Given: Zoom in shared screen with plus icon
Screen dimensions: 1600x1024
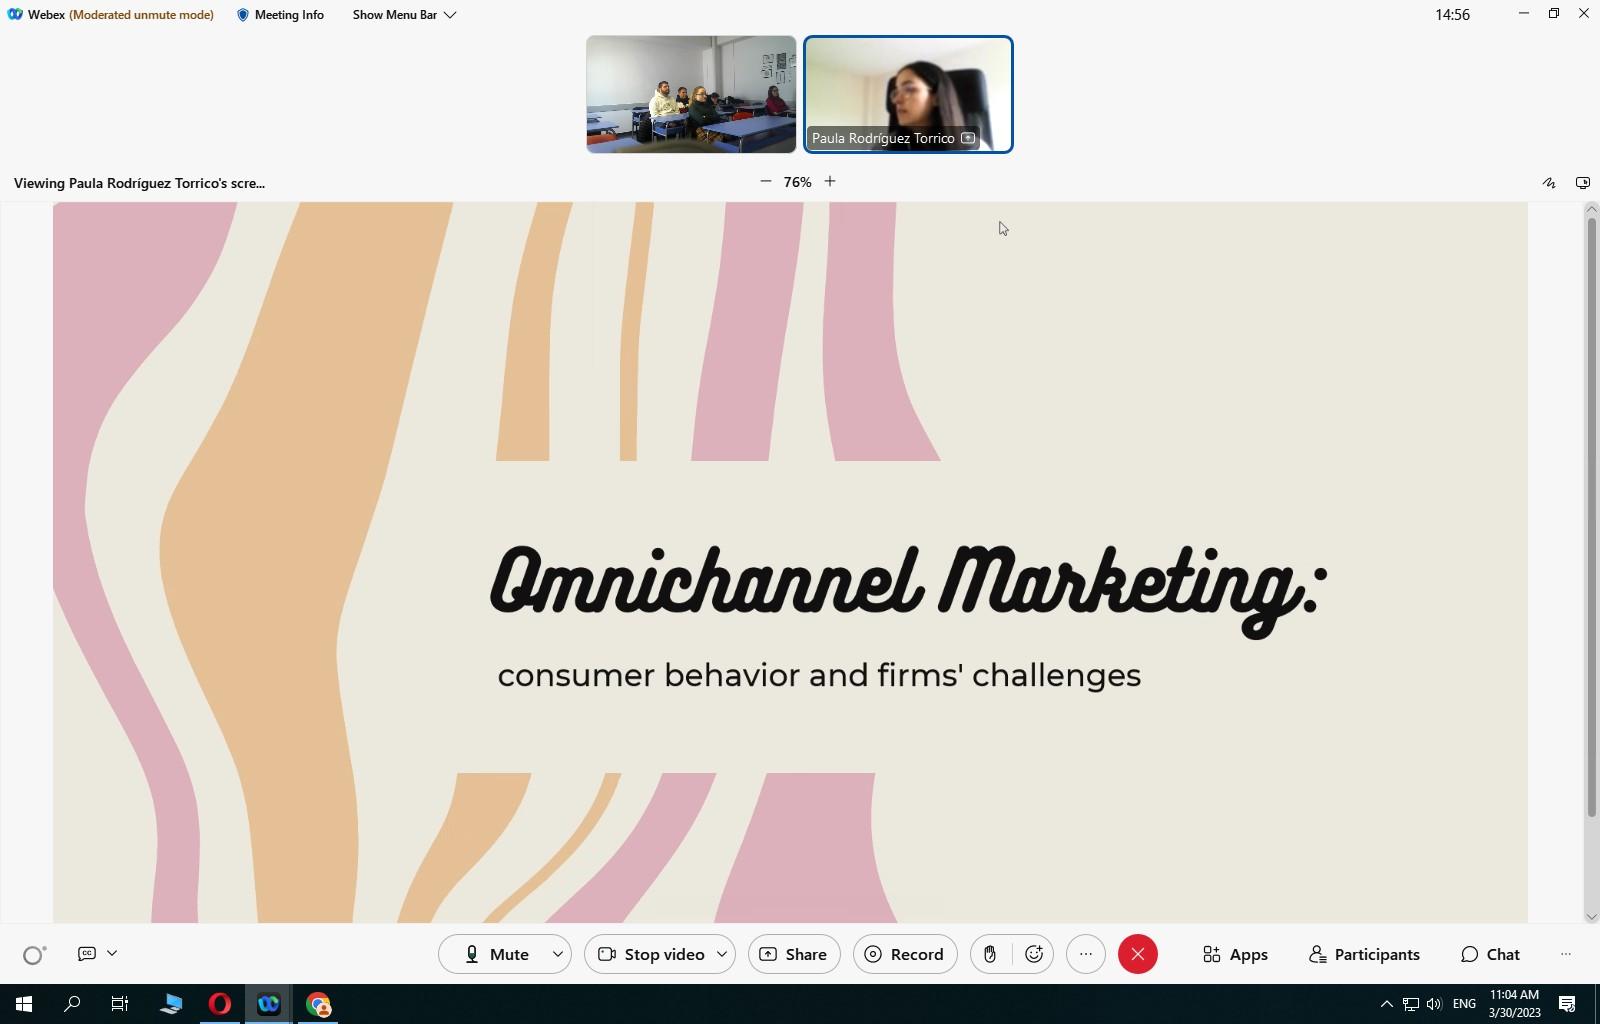Looking at the screenshot, I should pos(830,182).
